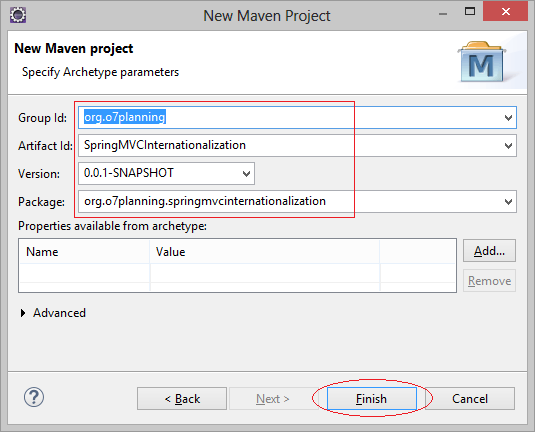Click into the Package text field

pyautogui.click(x=290, y=202)
